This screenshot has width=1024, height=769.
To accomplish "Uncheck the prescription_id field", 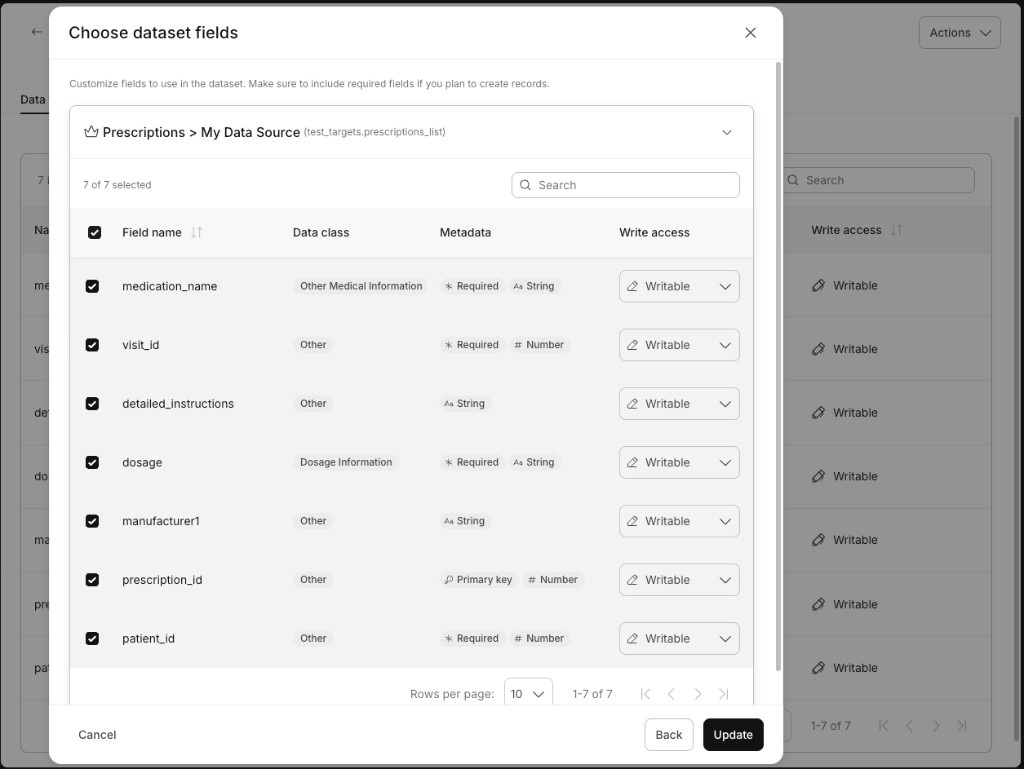I will pyautogui.click(x=92, y=580).
